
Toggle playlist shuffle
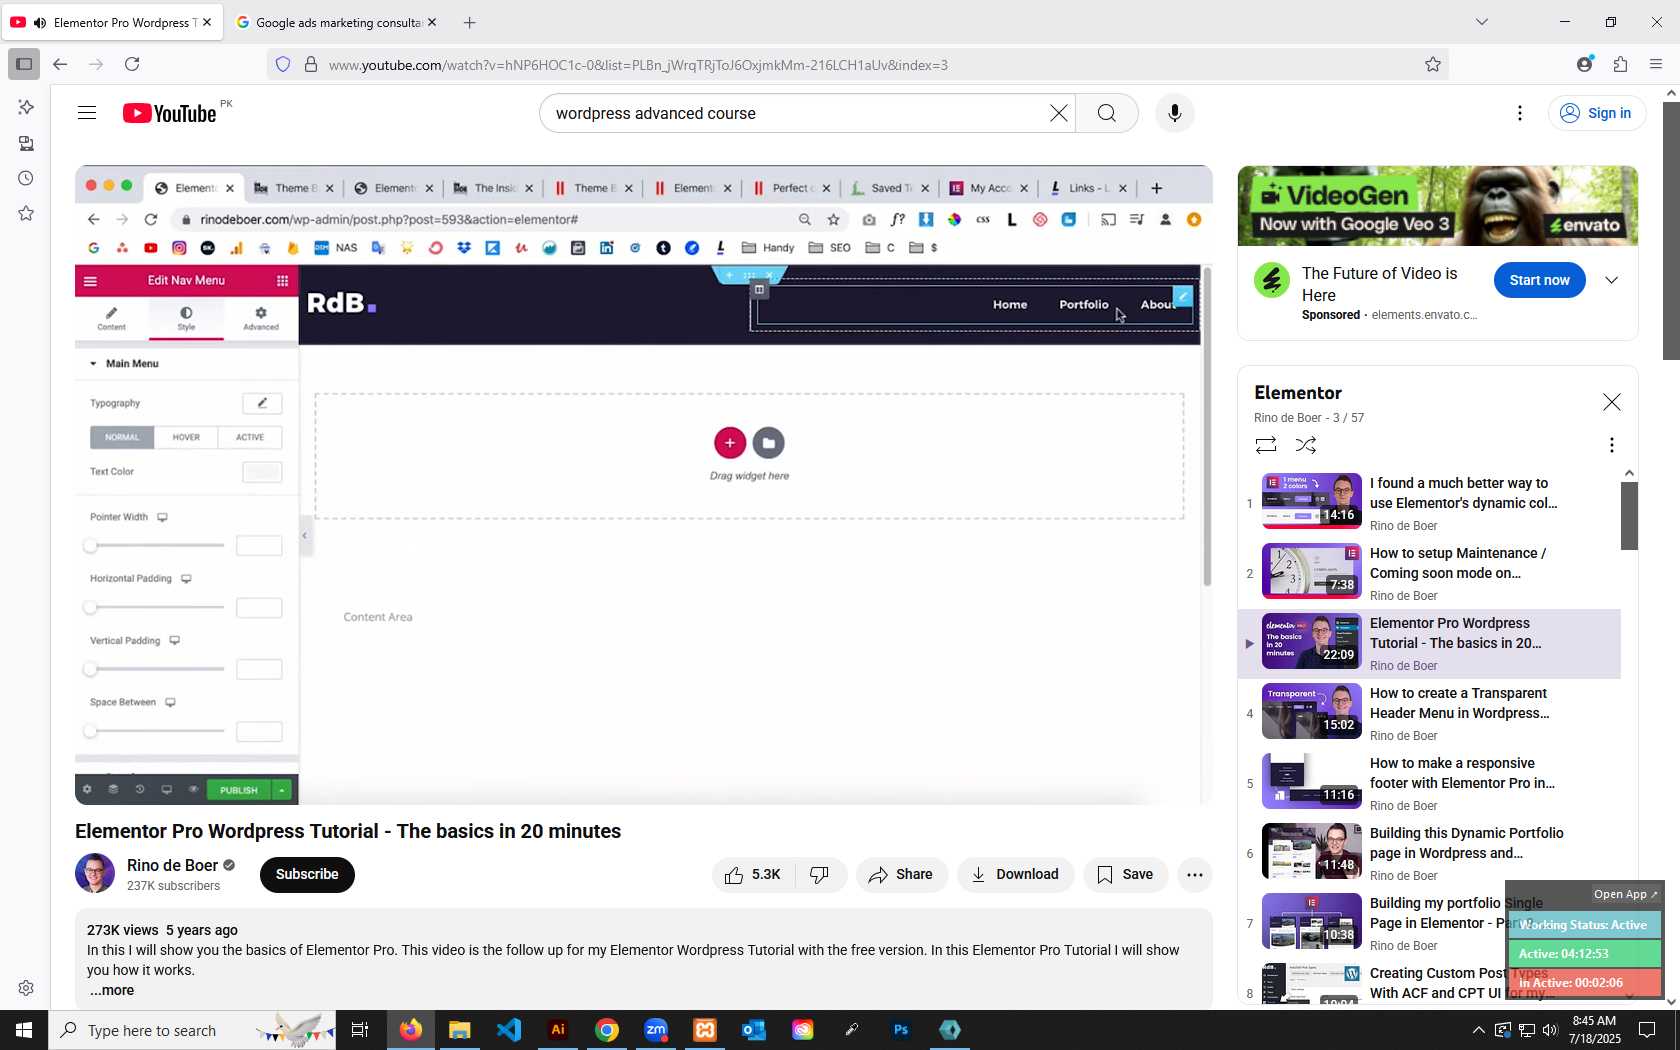pos(1306,445)
